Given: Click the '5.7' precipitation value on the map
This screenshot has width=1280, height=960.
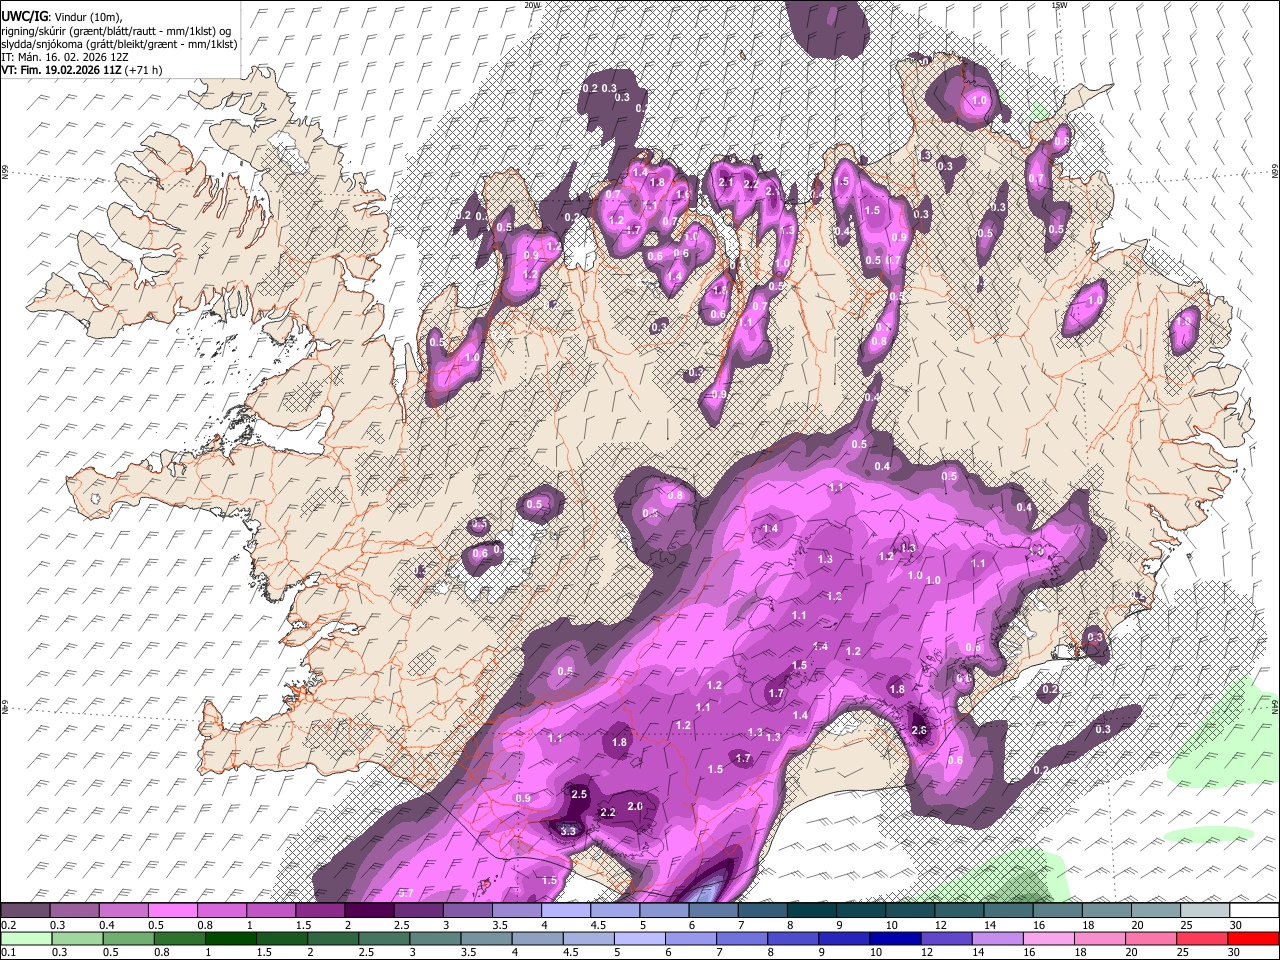Looking at the screenshot, I should click(406, 893).
